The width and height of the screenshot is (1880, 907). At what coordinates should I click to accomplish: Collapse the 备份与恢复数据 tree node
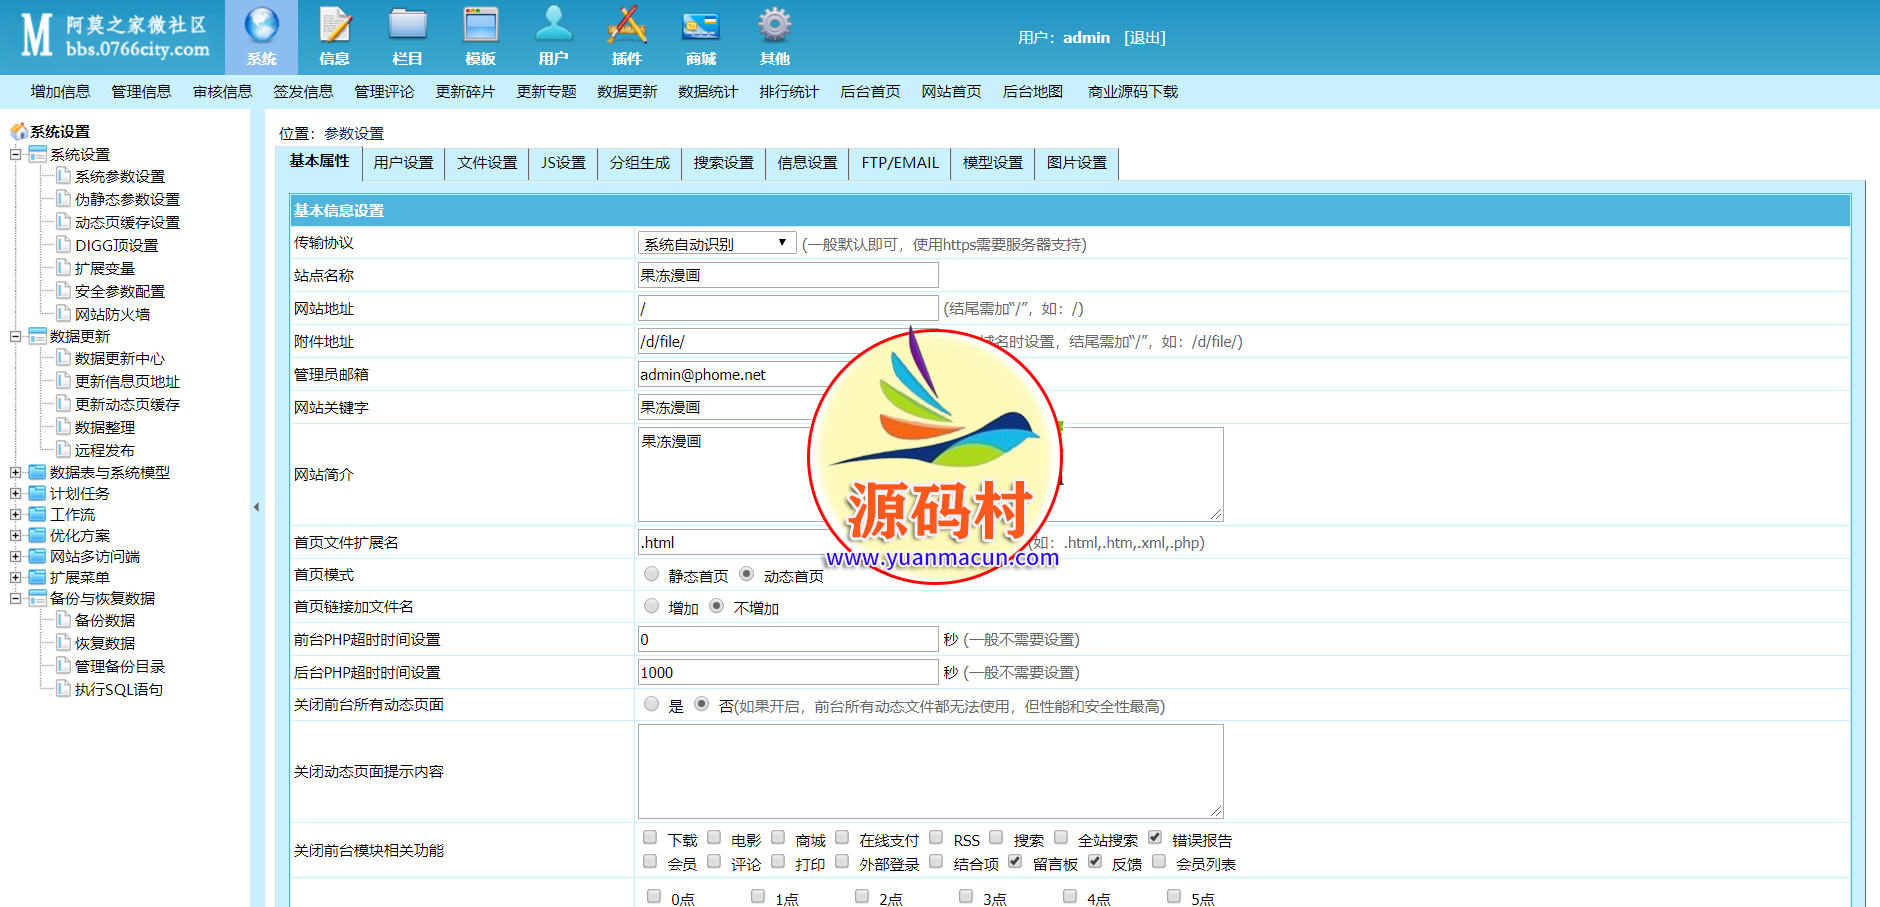pos(16,598)
